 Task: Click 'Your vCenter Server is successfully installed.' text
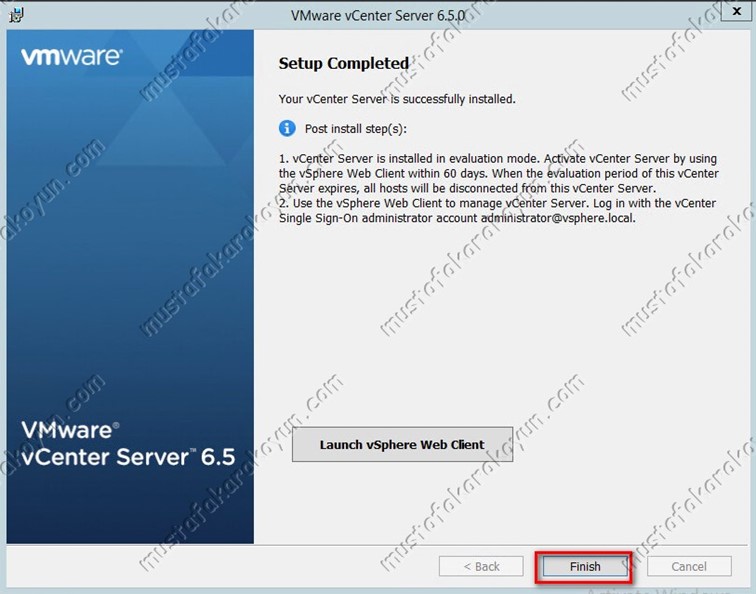point(397,99)
